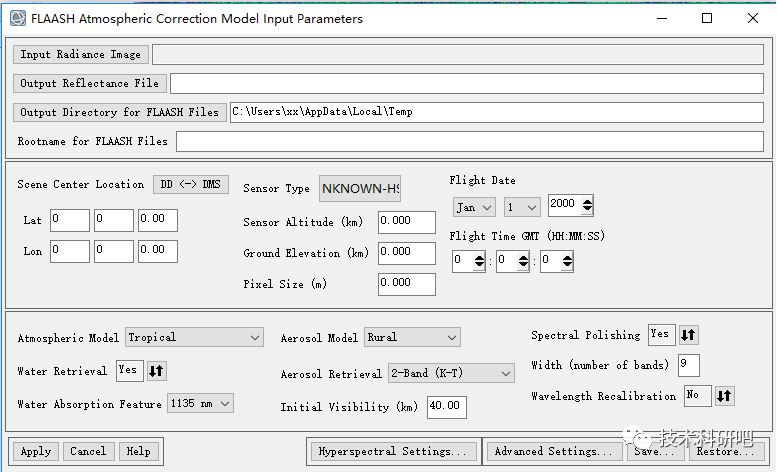Toggle Spectral Polishing with the arrows button
Image resolution: width=778 pixels, height=472 pixels.
[x=688, y=335]
